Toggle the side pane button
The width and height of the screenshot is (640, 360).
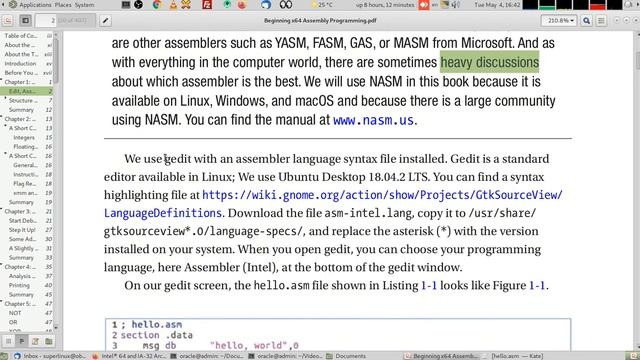pyautogui.click(x=25, y=20)
